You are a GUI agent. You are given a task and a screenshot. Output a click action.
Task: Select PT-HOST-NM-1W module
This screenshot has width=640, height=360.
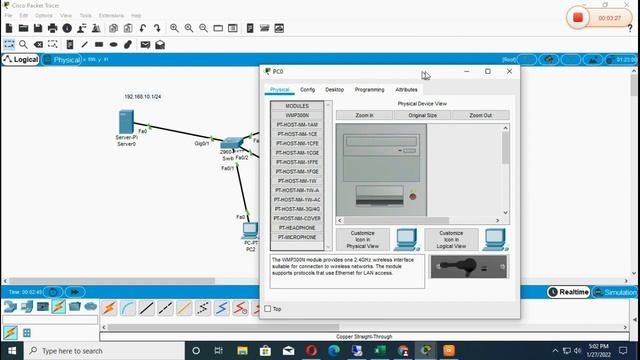pos(297,181)
